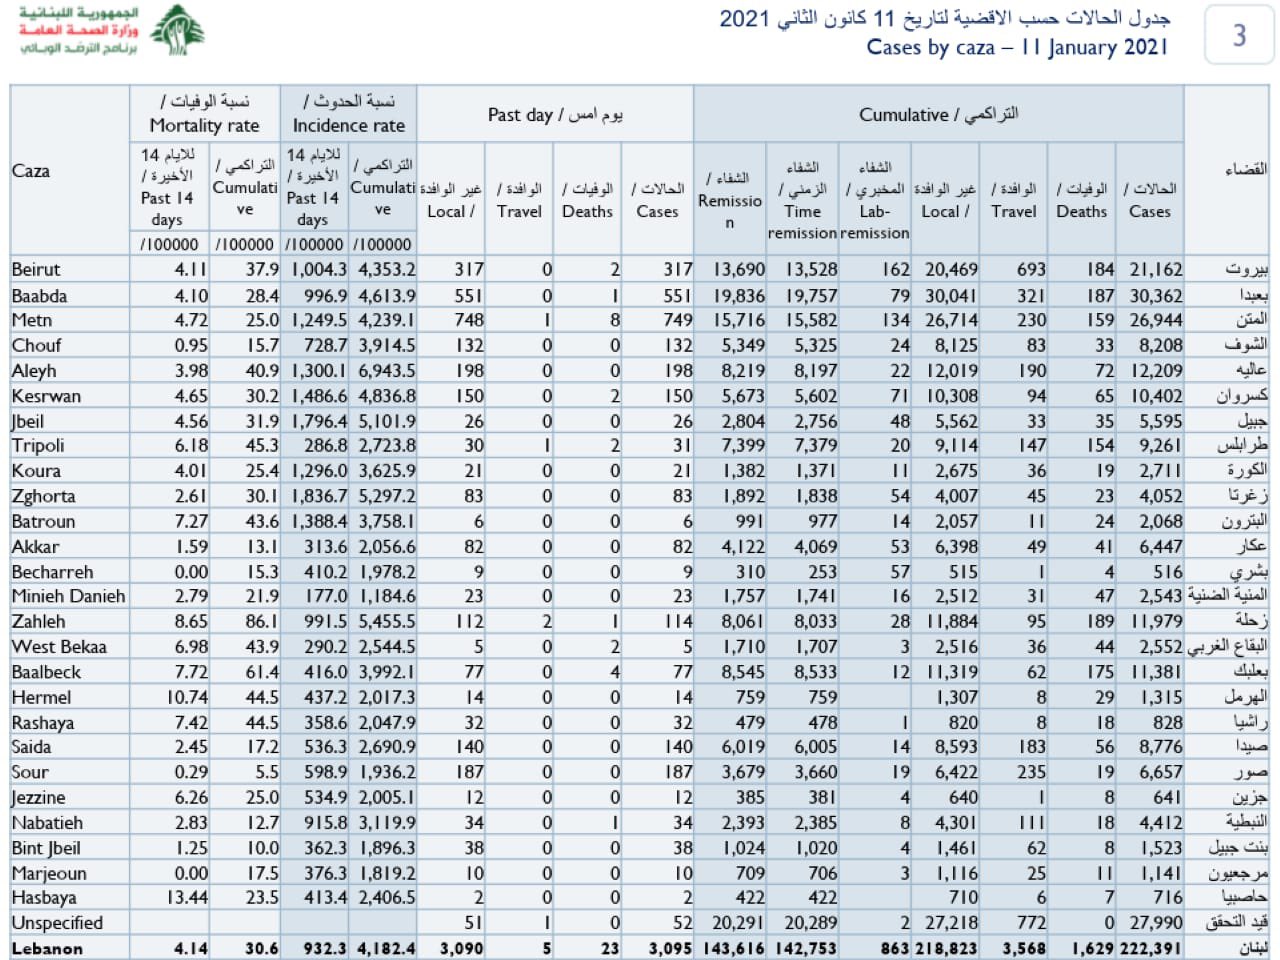The width and height of the screenshot is (1280, 960).
Task: Click Lebanon past day local value 3,090
Action: [x=462, y=948]
